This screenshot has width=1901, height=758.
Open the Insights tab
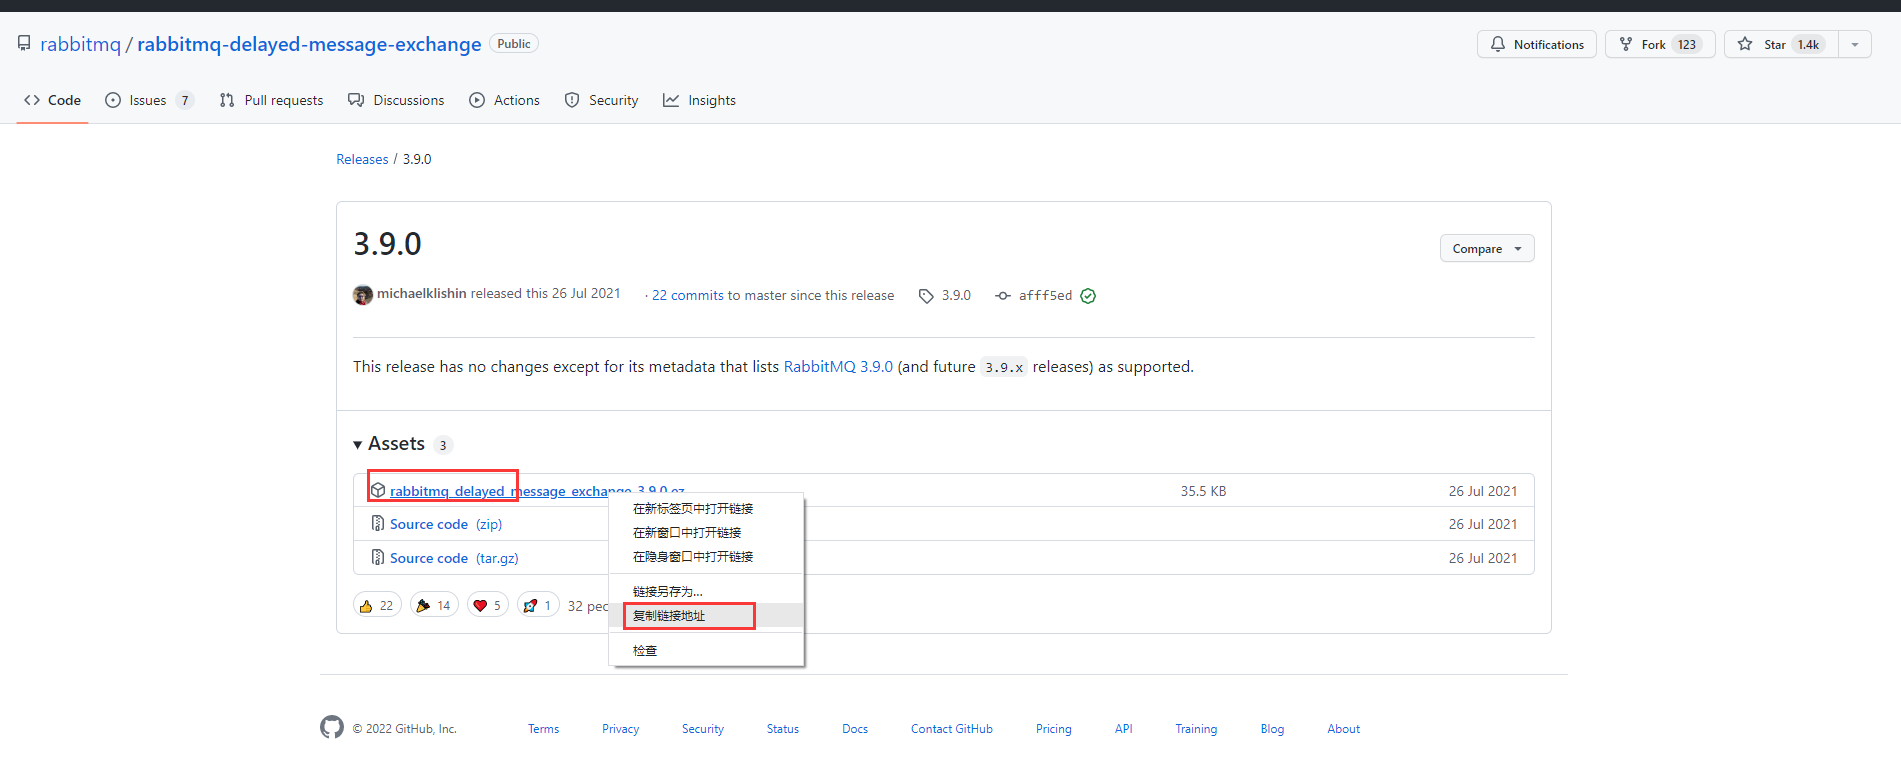pyautogui.click(x=699, y=100)
